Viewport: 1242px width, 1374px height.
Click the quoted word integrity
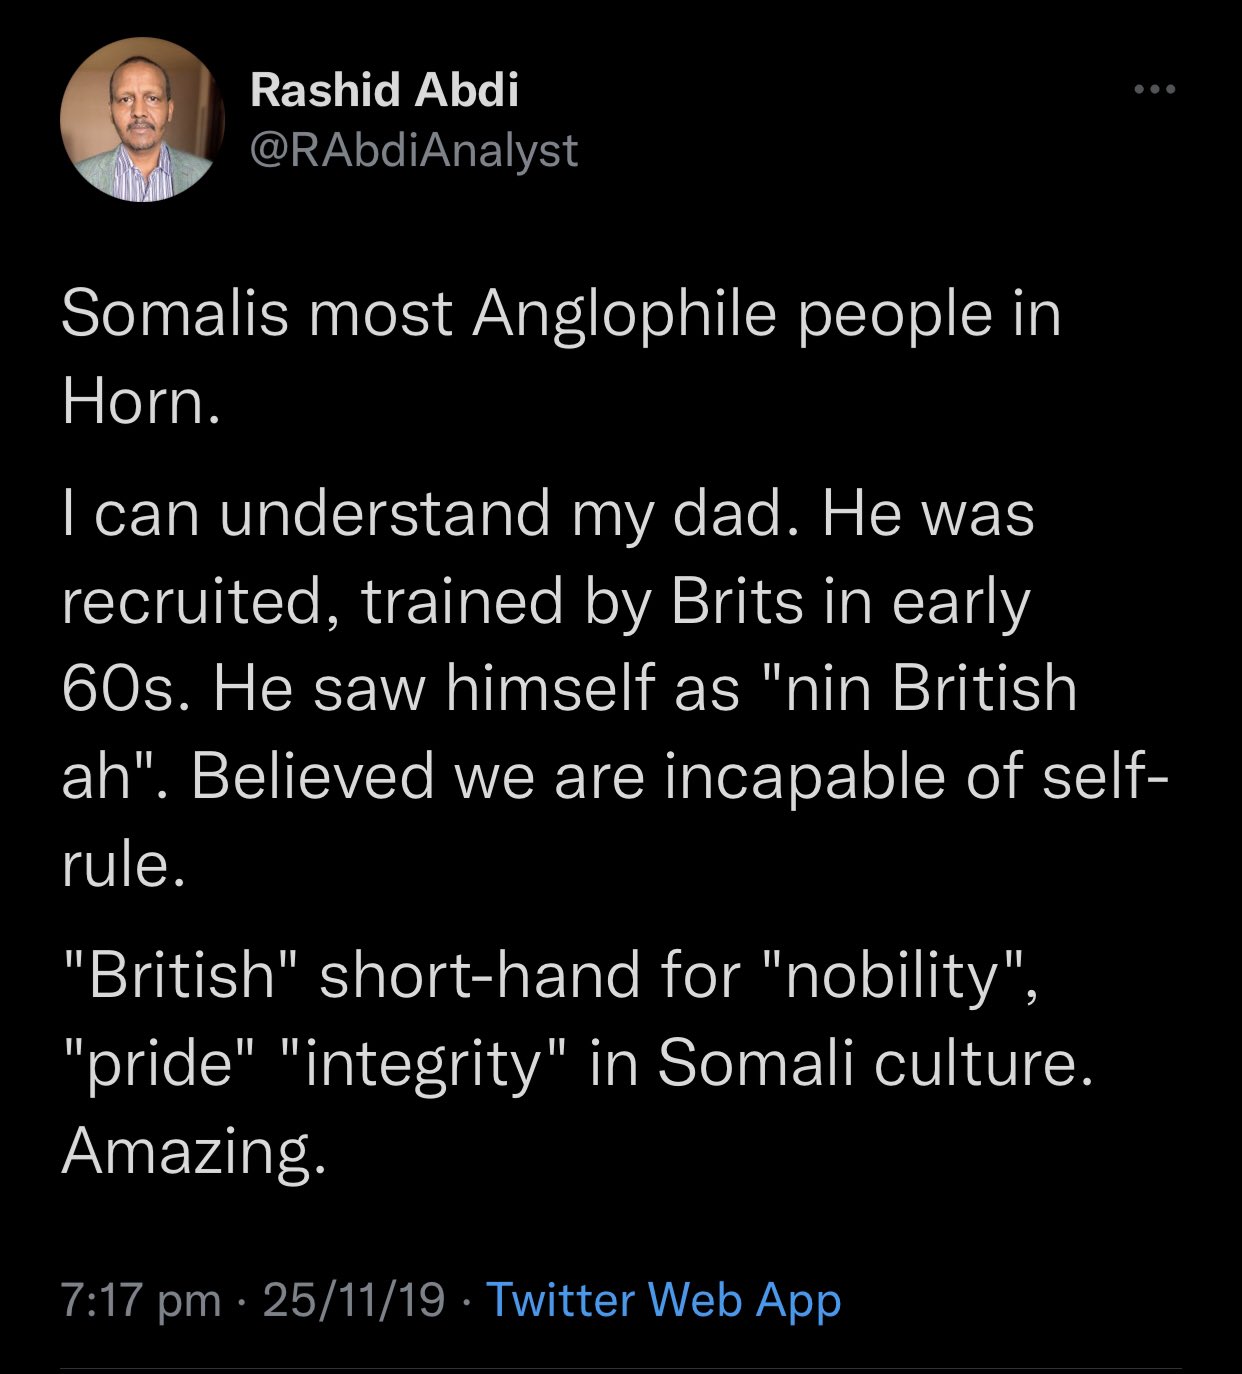pos(421,1063)
